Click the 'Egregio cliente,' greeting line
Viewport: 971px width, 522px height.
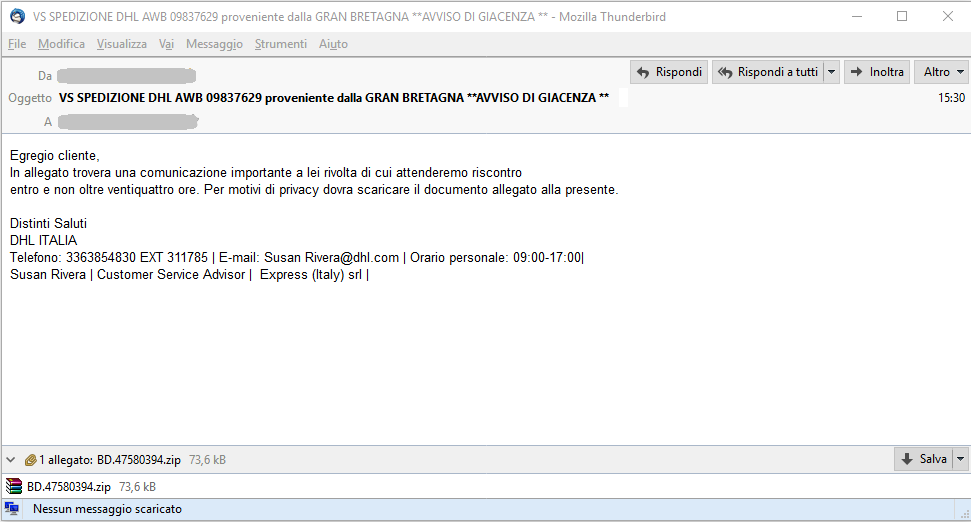point(54,156)
